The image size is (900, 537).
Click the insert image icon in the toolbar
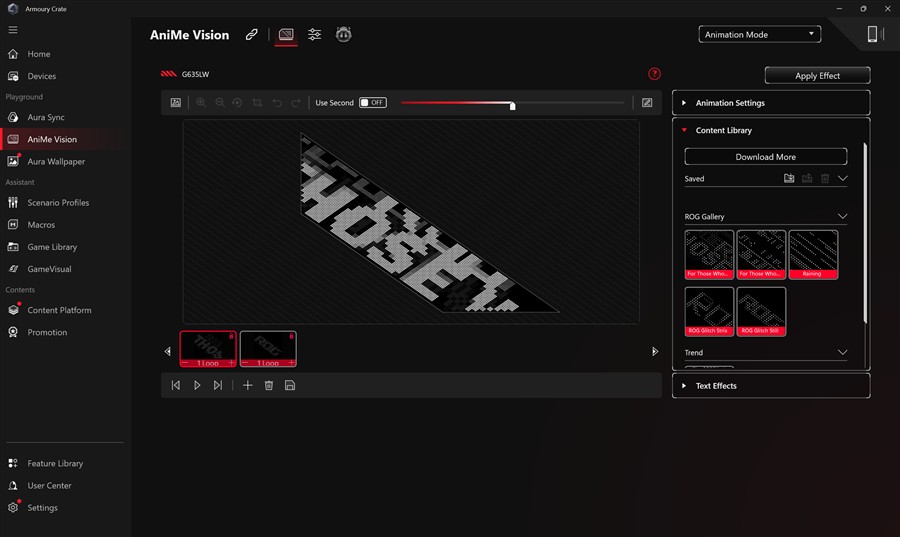(176, 103)
